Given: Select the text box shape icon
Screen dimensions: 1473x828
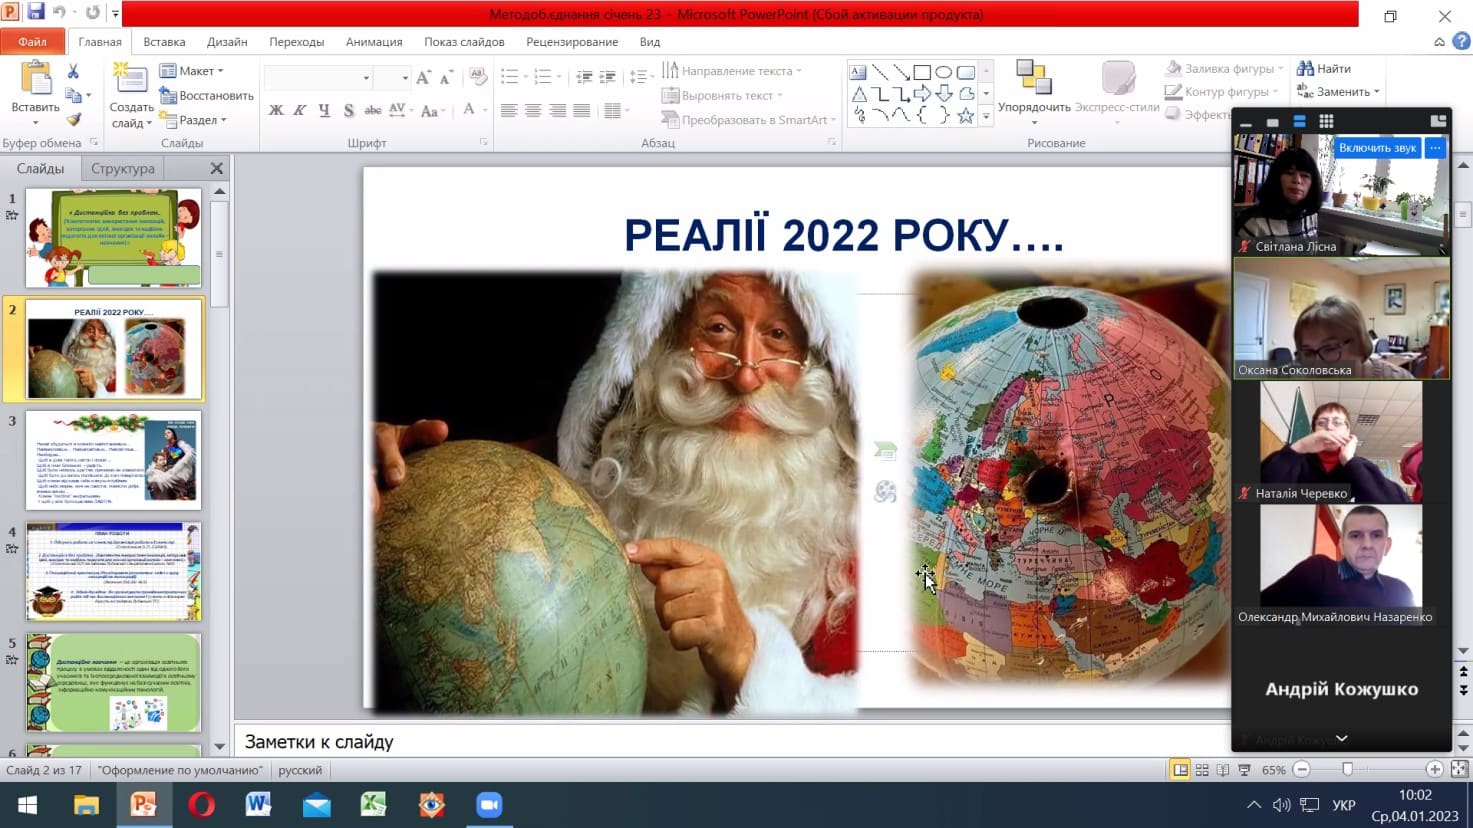Looking at the screenshot, I should tap(858, 72).
